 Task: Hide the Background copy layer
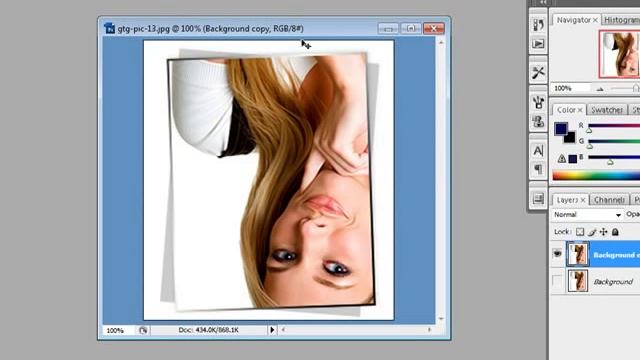click(558, 254)
